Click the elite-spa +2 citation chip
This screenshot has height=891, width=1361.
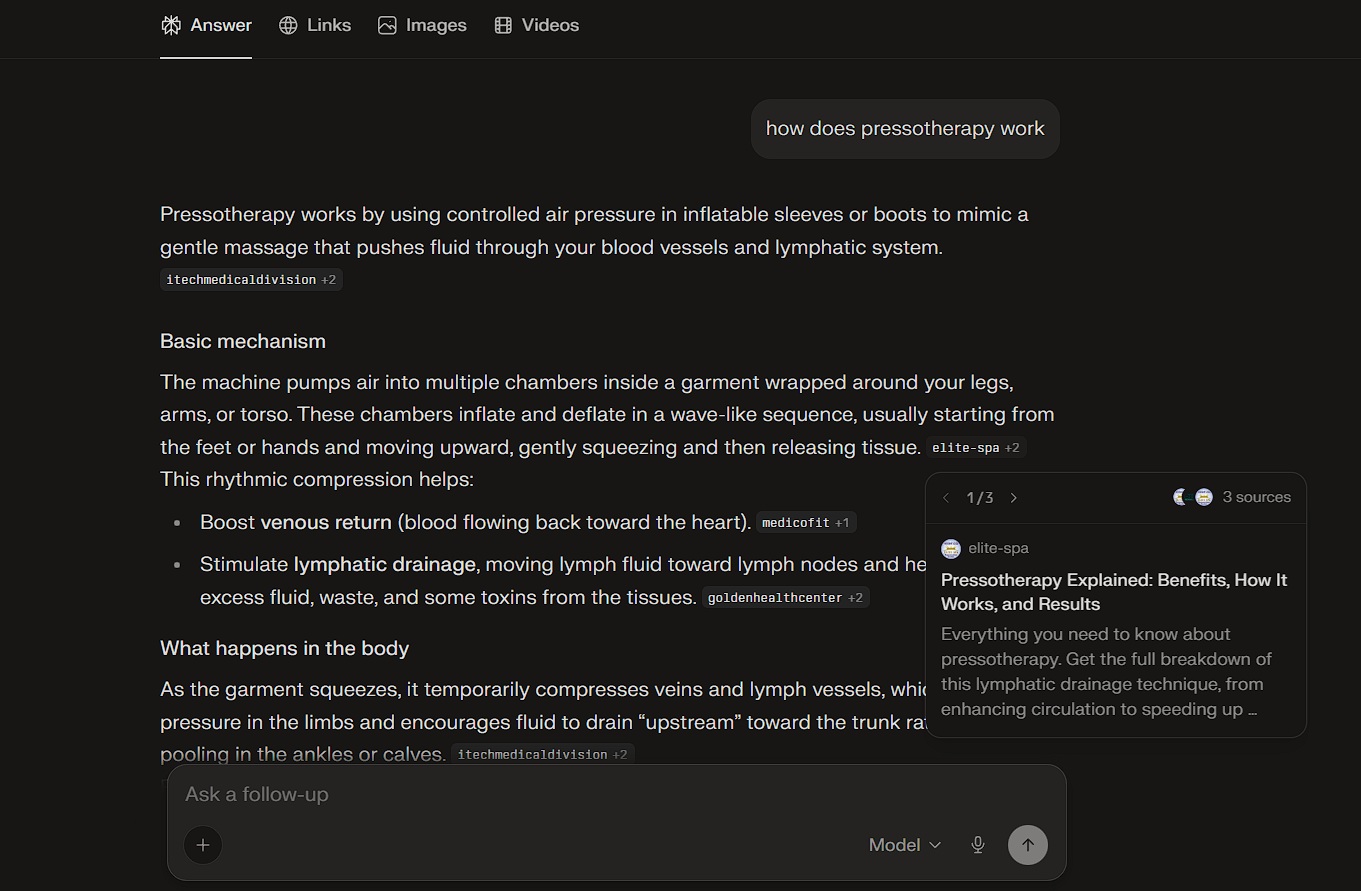click(975, 448)
